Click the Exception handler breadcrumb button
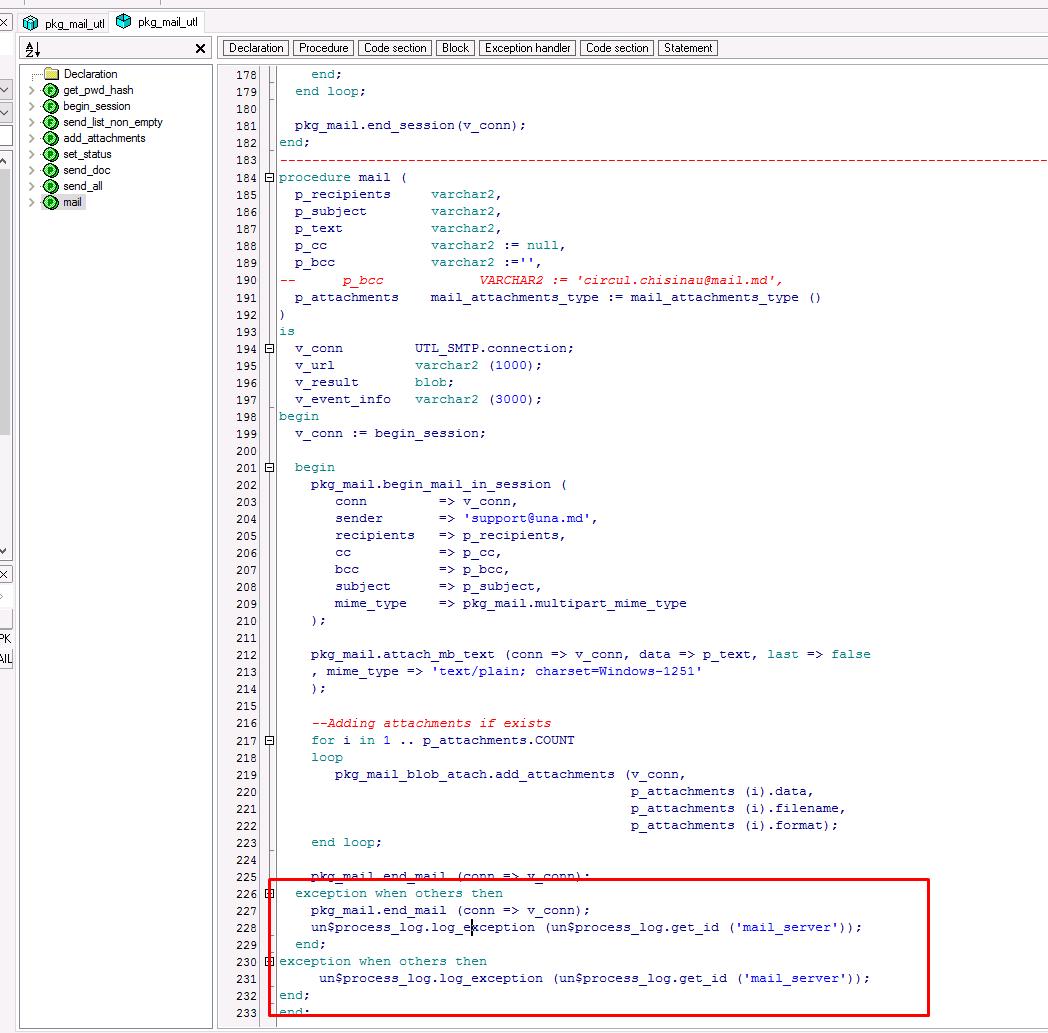1048x1033 pixels. (x=527, y=48)
